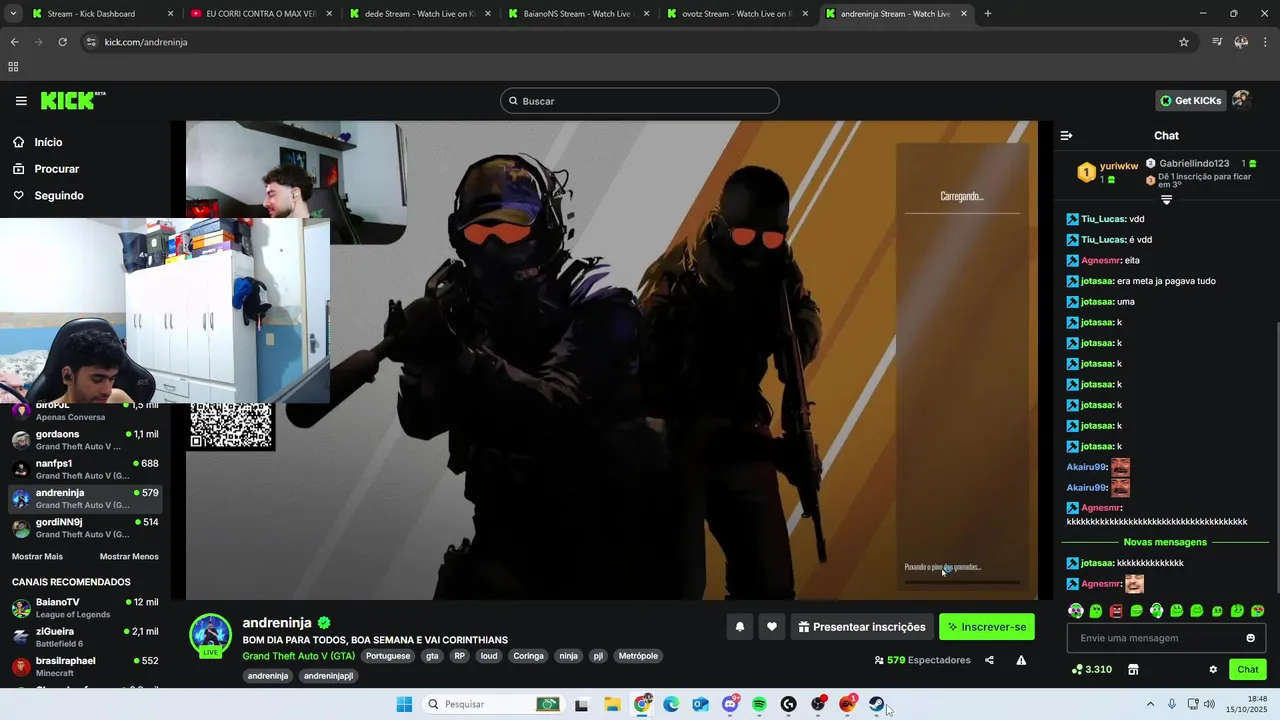Open Seguindo in the sidebar
Viewport: 1280px width, 720px height.
pyautogui.click(x=59, y=196)
